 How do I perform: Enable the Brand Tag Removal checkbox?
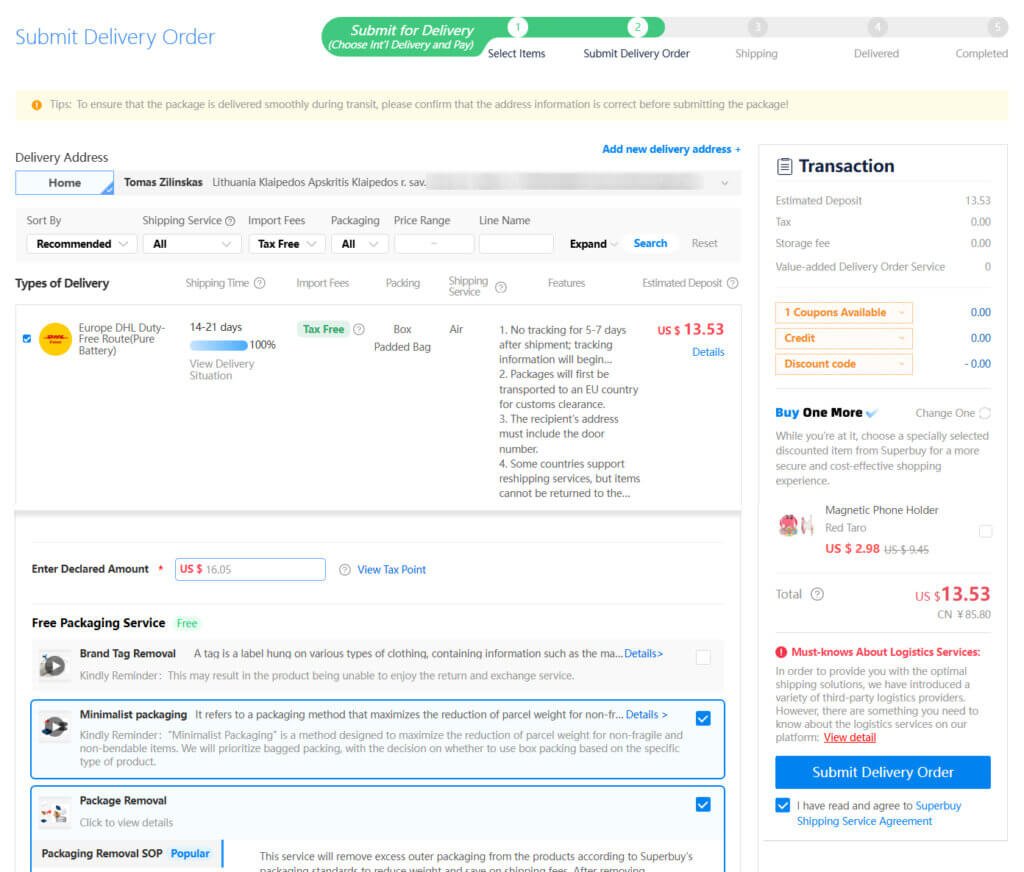click(x=703, y=657)
